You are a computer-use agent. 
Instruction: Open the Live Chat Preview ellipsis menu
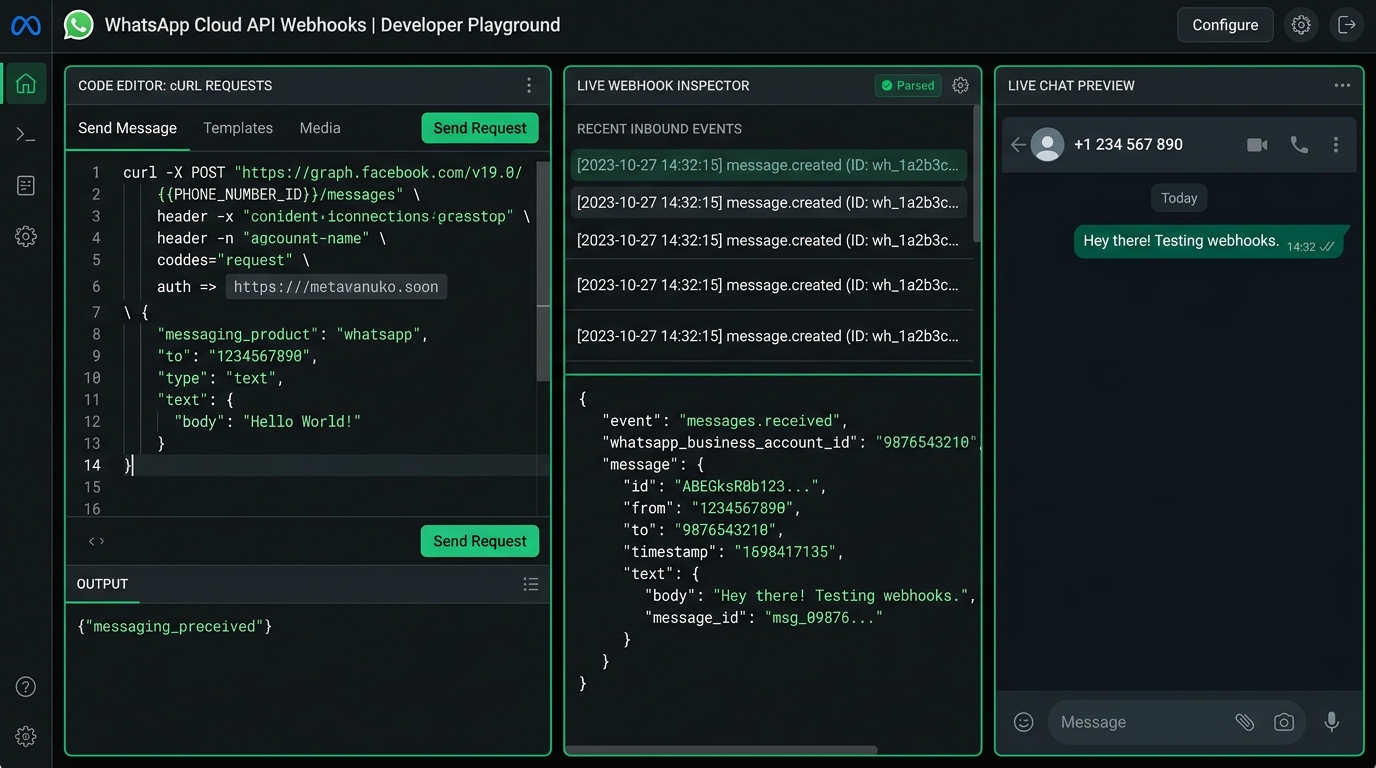tap(1342, 85)
